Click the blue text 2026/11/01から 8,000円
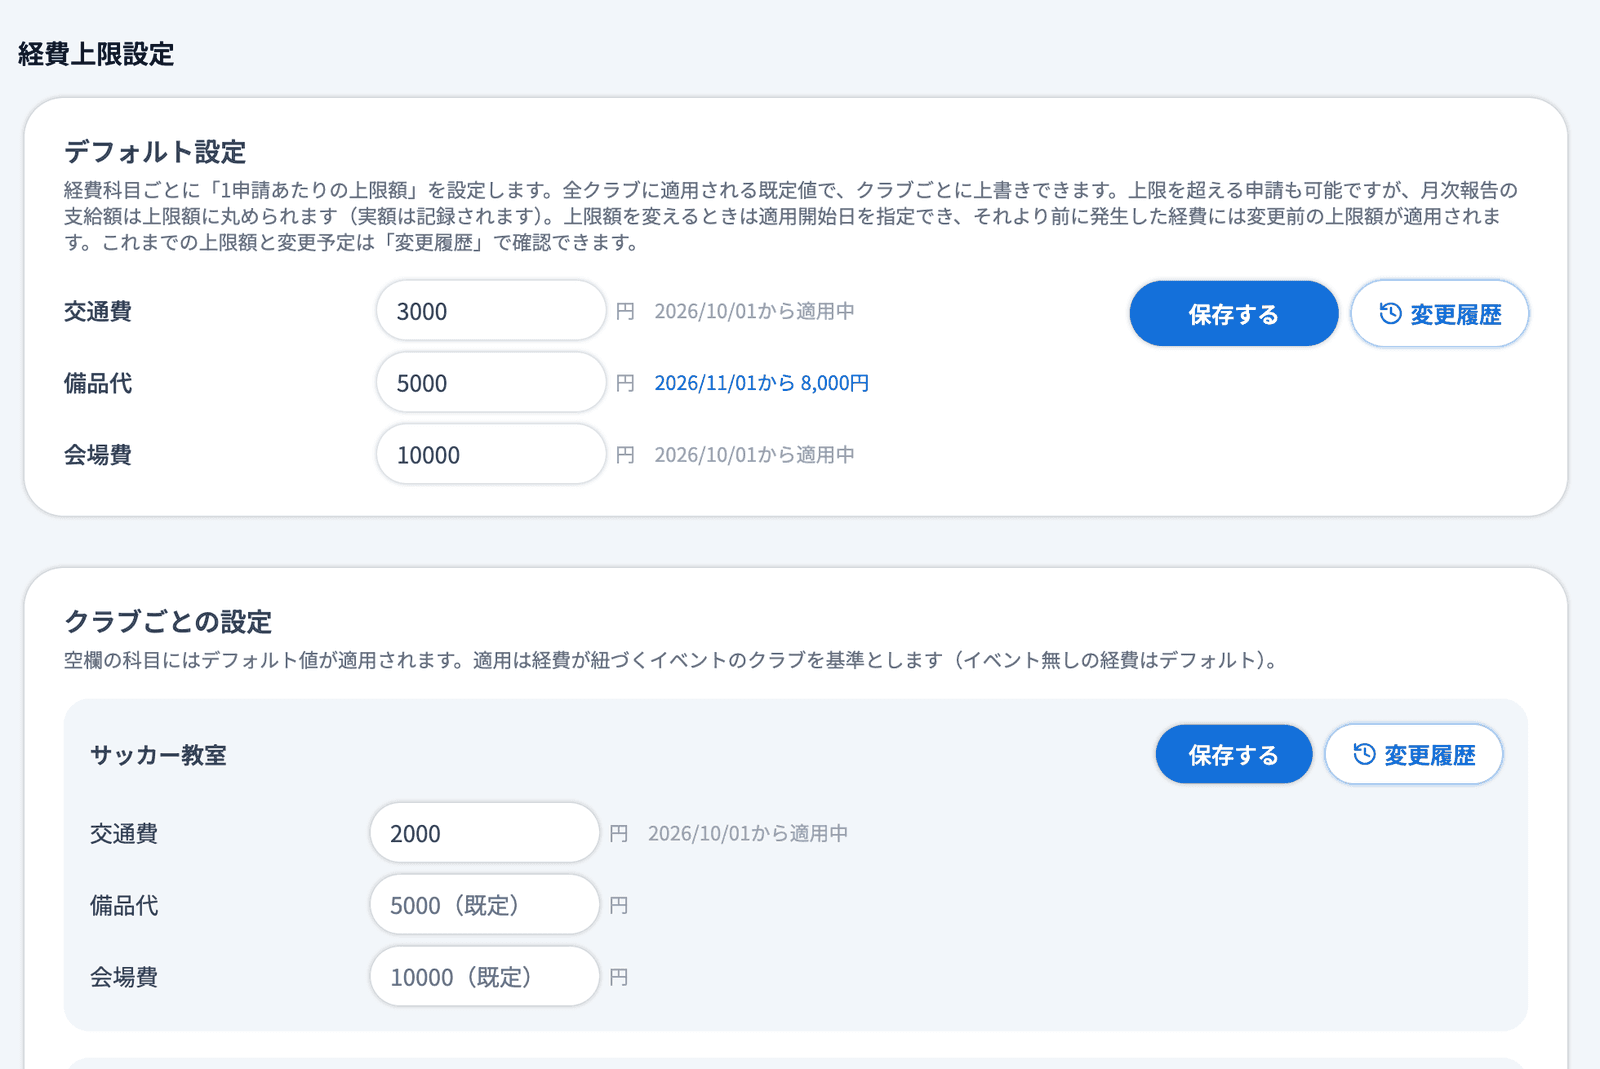The width and height of the screenshot is (1600, 1069). click(762, 383)
